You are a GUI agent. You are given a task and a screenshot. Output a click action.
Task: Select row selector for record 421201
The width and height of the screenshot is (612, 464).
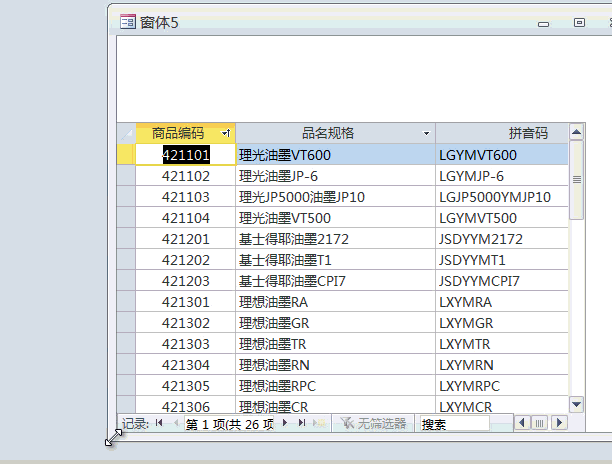(126, 239)
